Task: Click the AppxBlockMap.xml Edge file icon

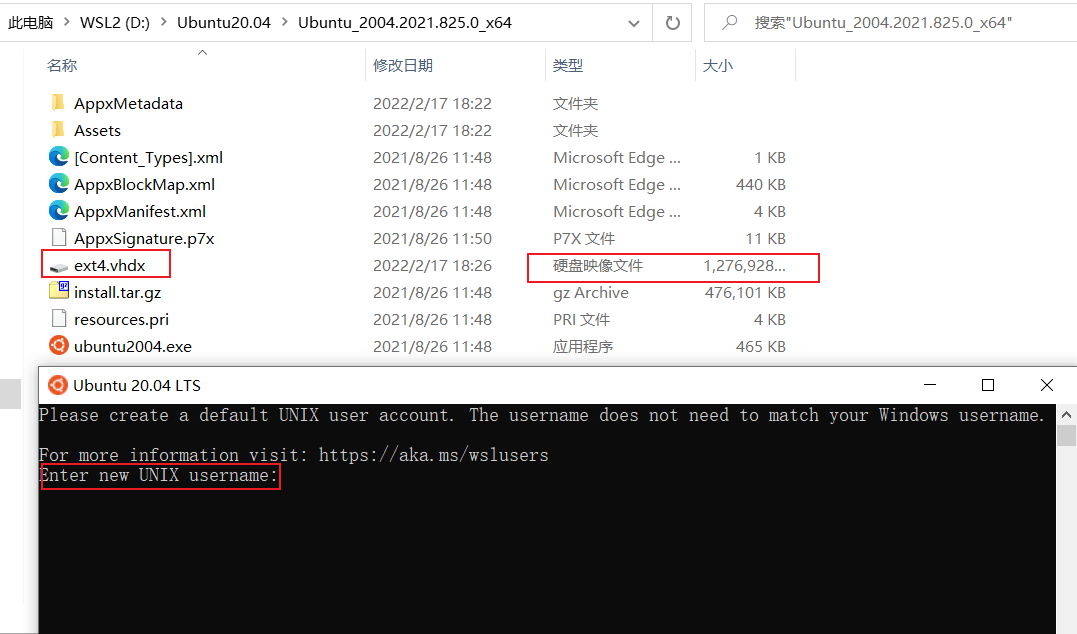Action: click(x=58, y=184)
